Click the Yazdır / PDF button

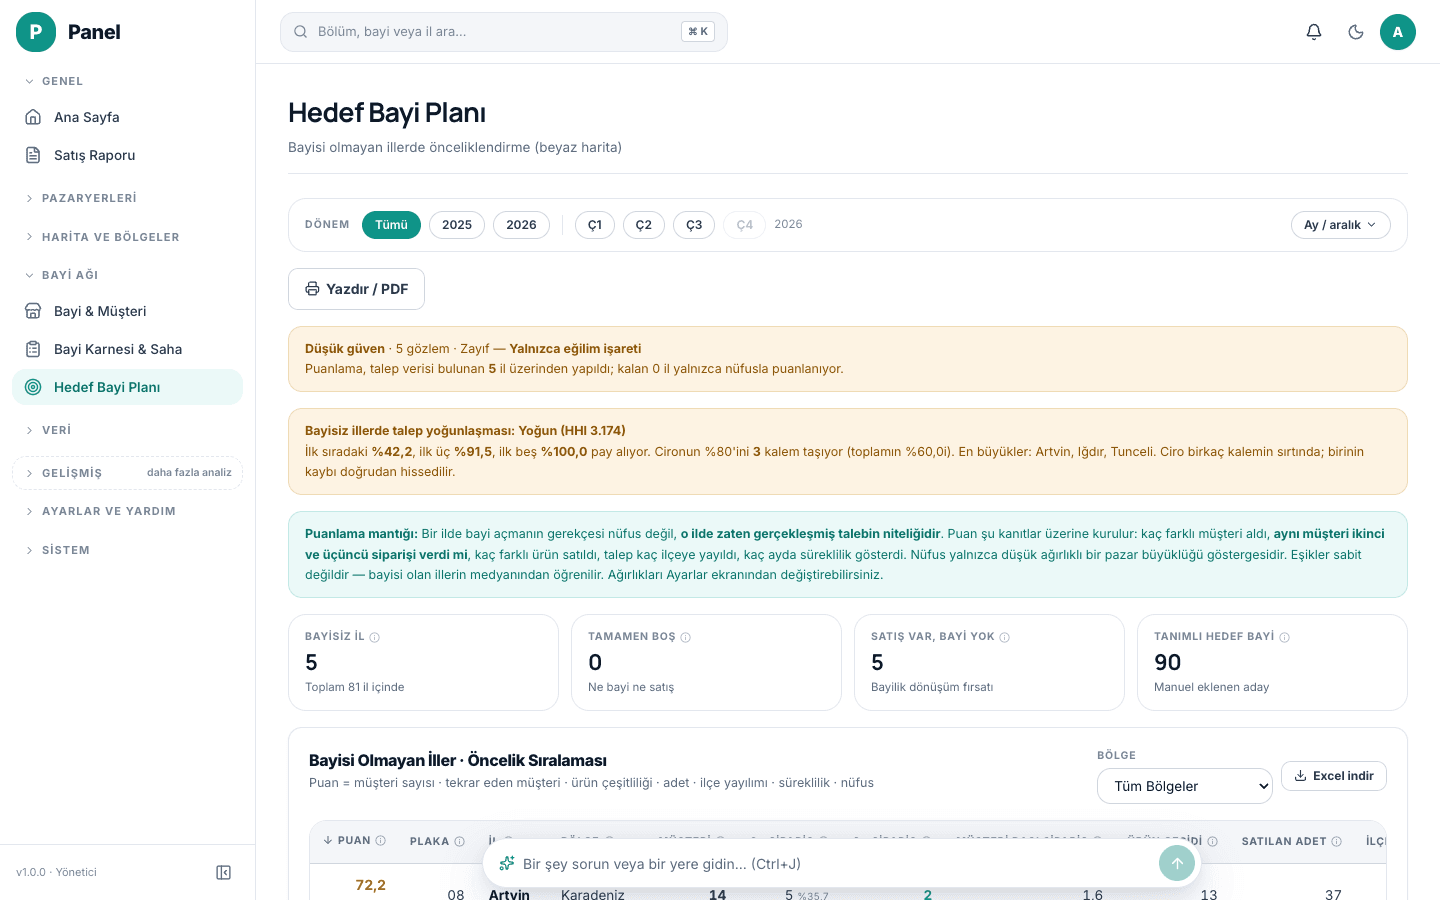[356, 289]
